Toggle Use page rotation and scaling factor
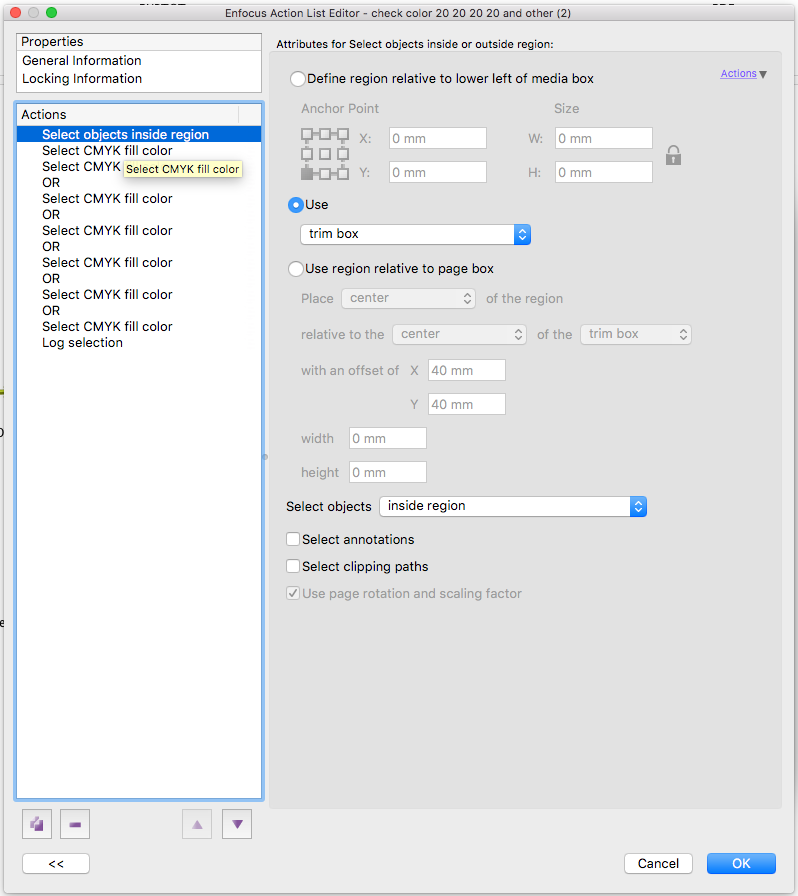This screenshot has height=896, width=798. point(293,593)
